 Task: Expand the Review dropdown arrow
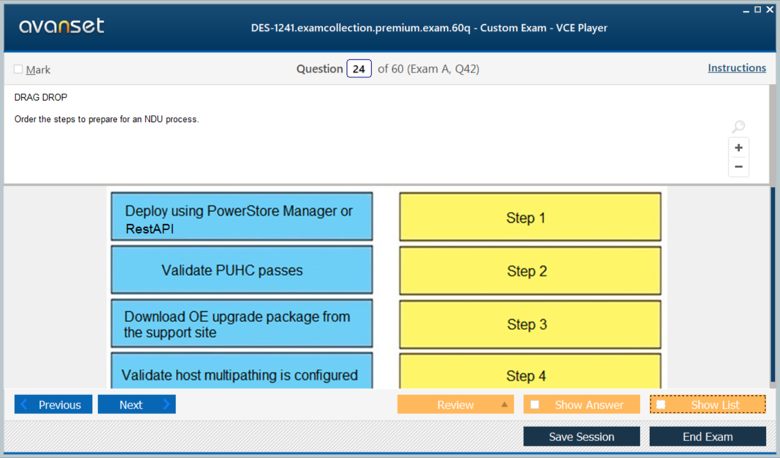click(x=504, y=404)
